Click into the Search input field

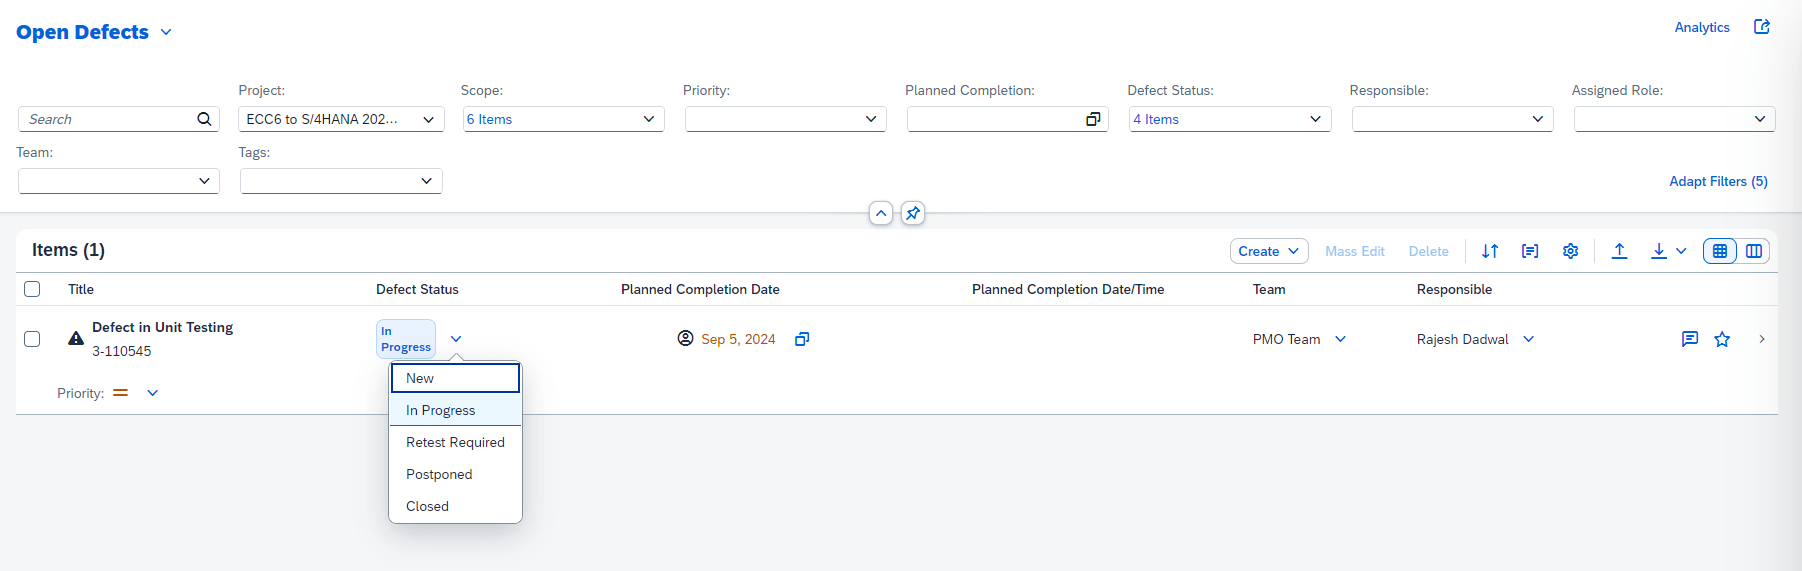point(110,119)
